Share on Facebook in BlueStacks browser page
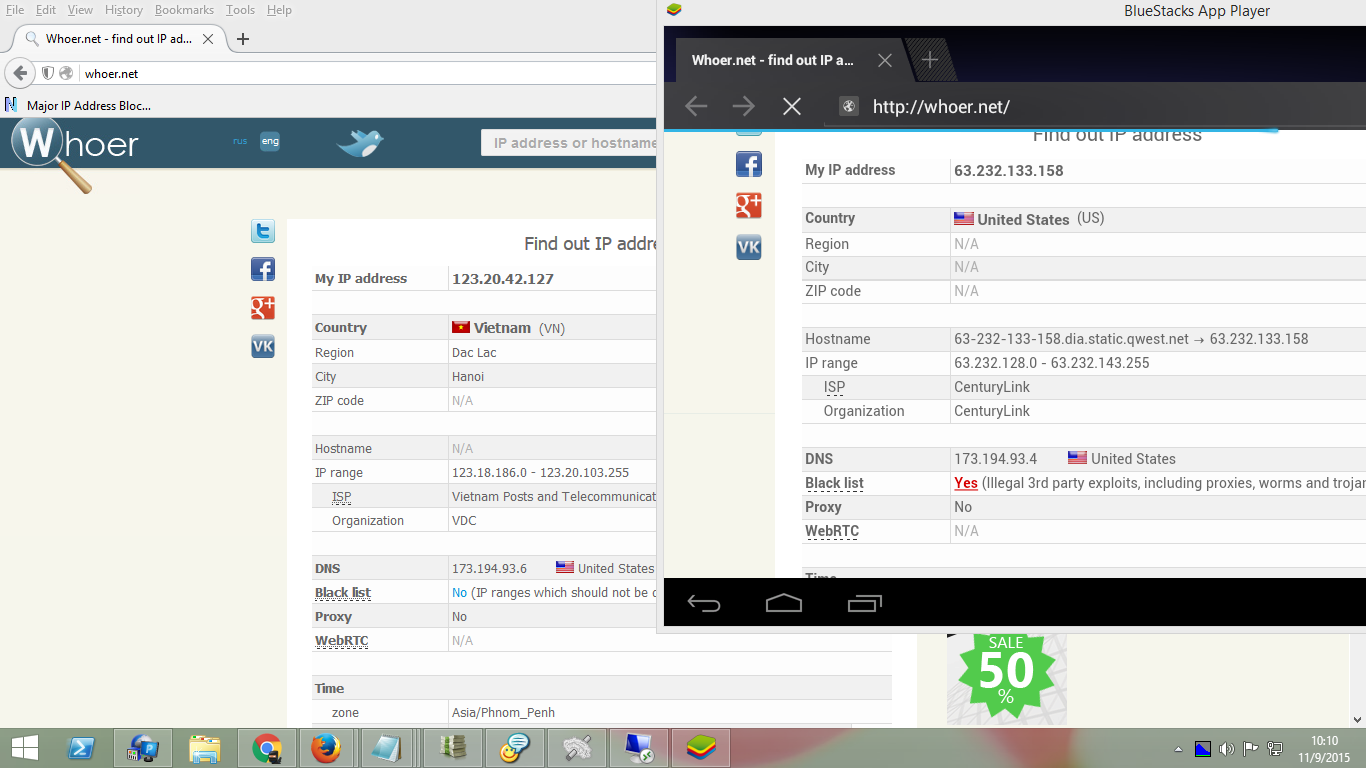This screenshot has width=1366, height=768. (748, 164)
